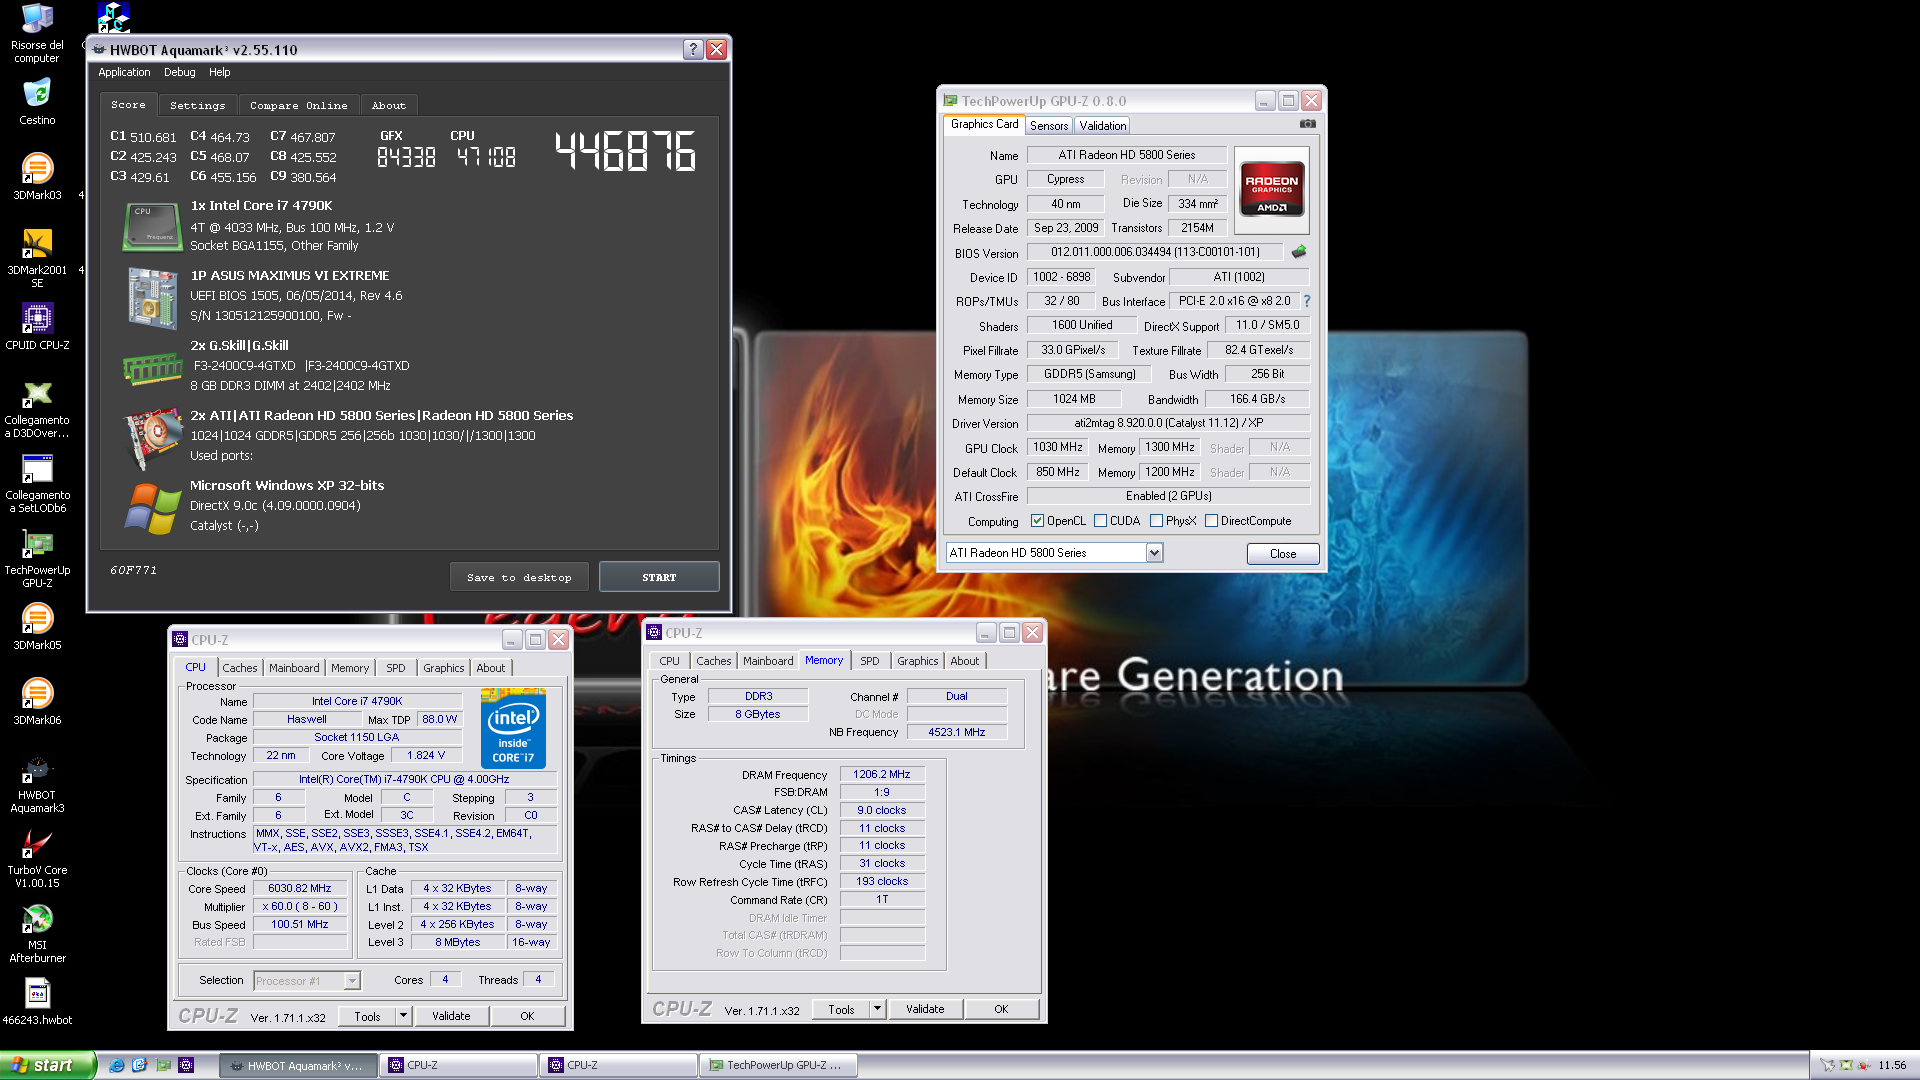Click the Windows logo image in Aquamark
Screen dimensions: 1920x1080
point(152,508)
